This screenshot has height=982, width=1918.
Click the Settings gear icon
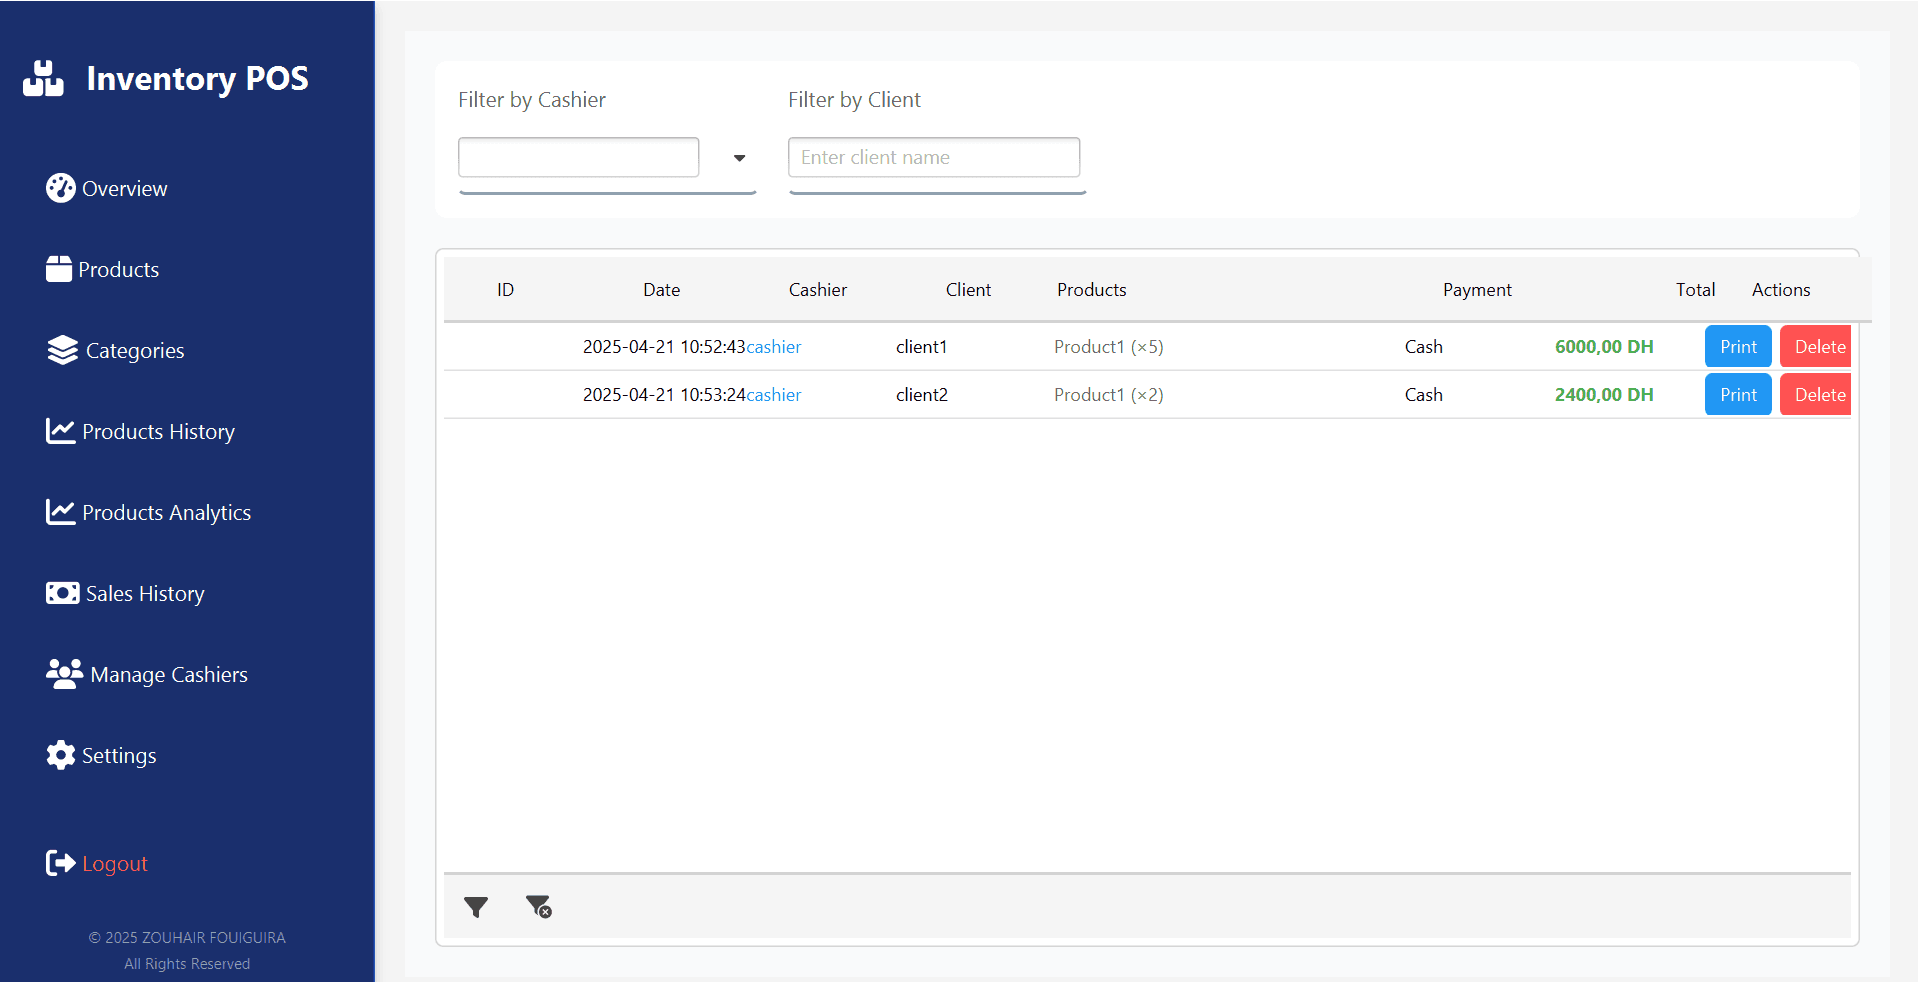click(x=60, y=755)
